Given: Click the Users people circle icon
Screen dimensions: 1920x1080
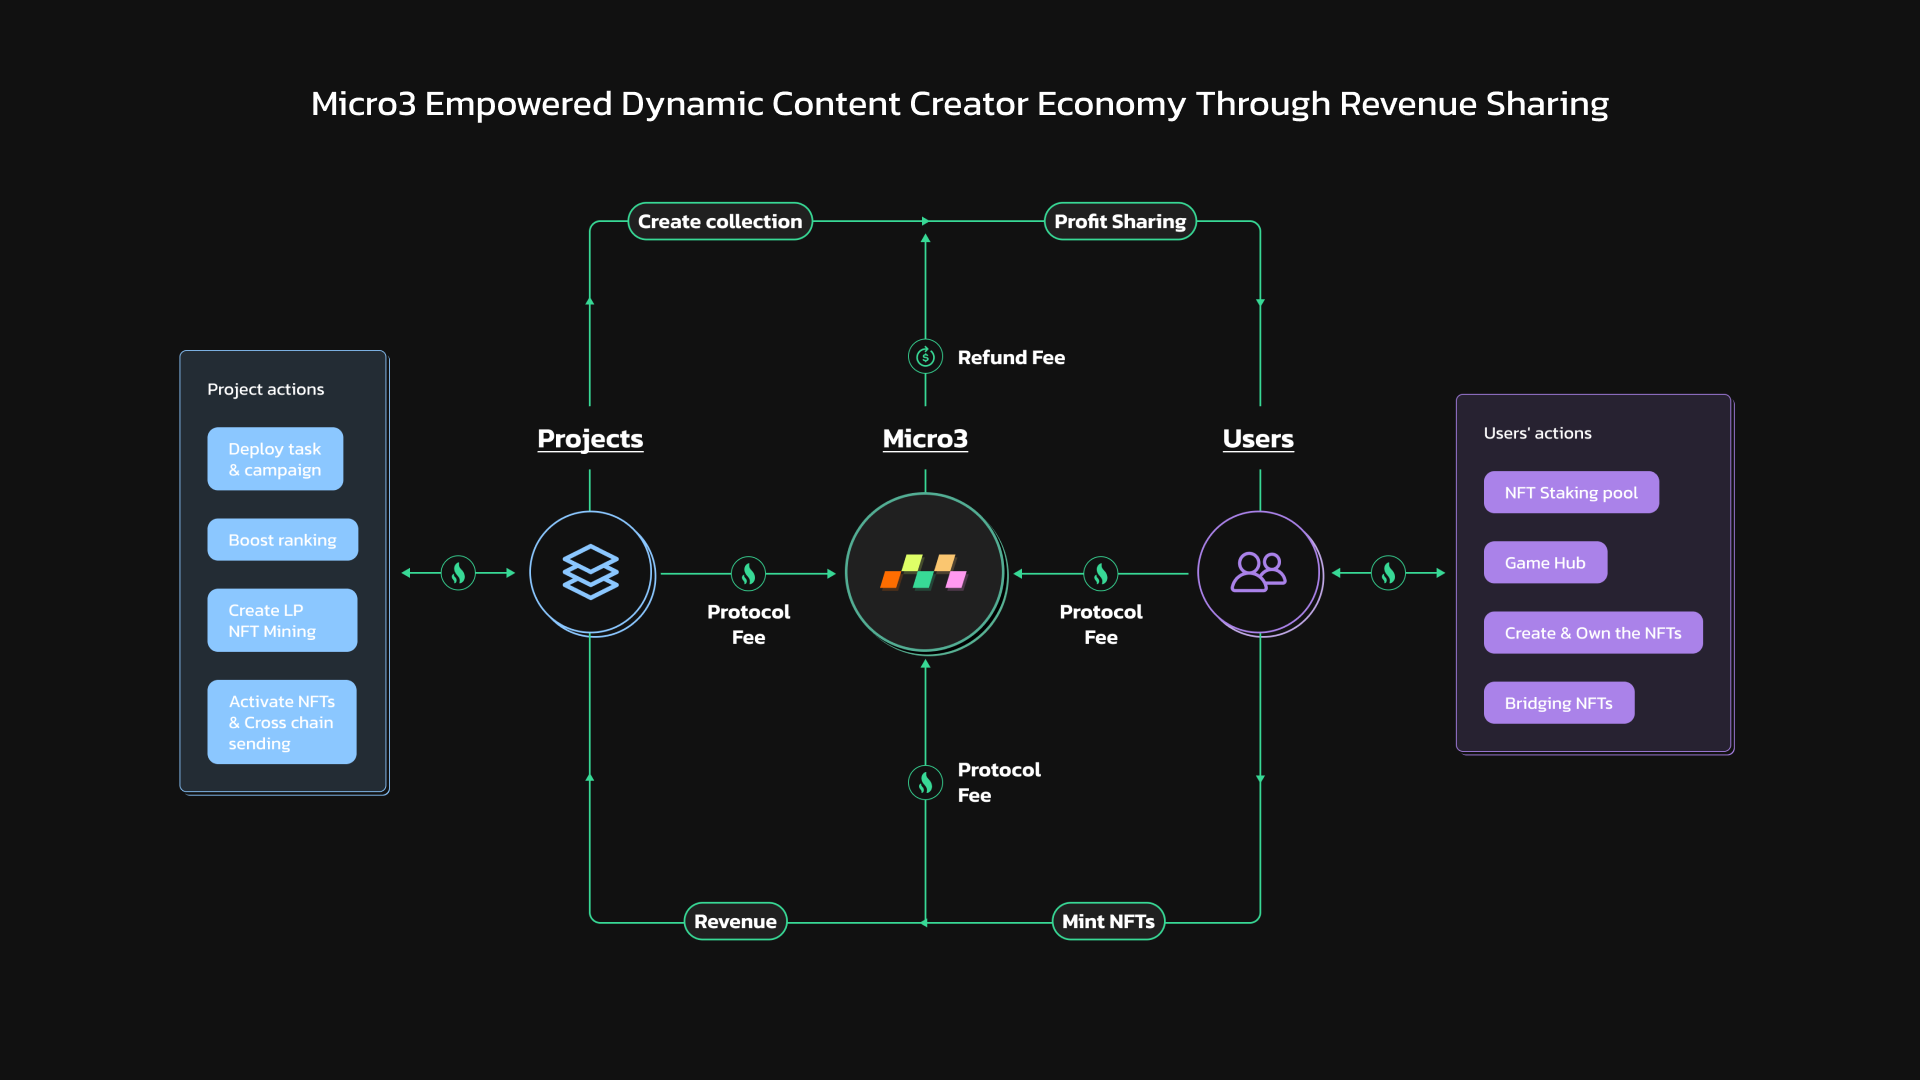Looking at the screenshot, I should [1260, 573].
